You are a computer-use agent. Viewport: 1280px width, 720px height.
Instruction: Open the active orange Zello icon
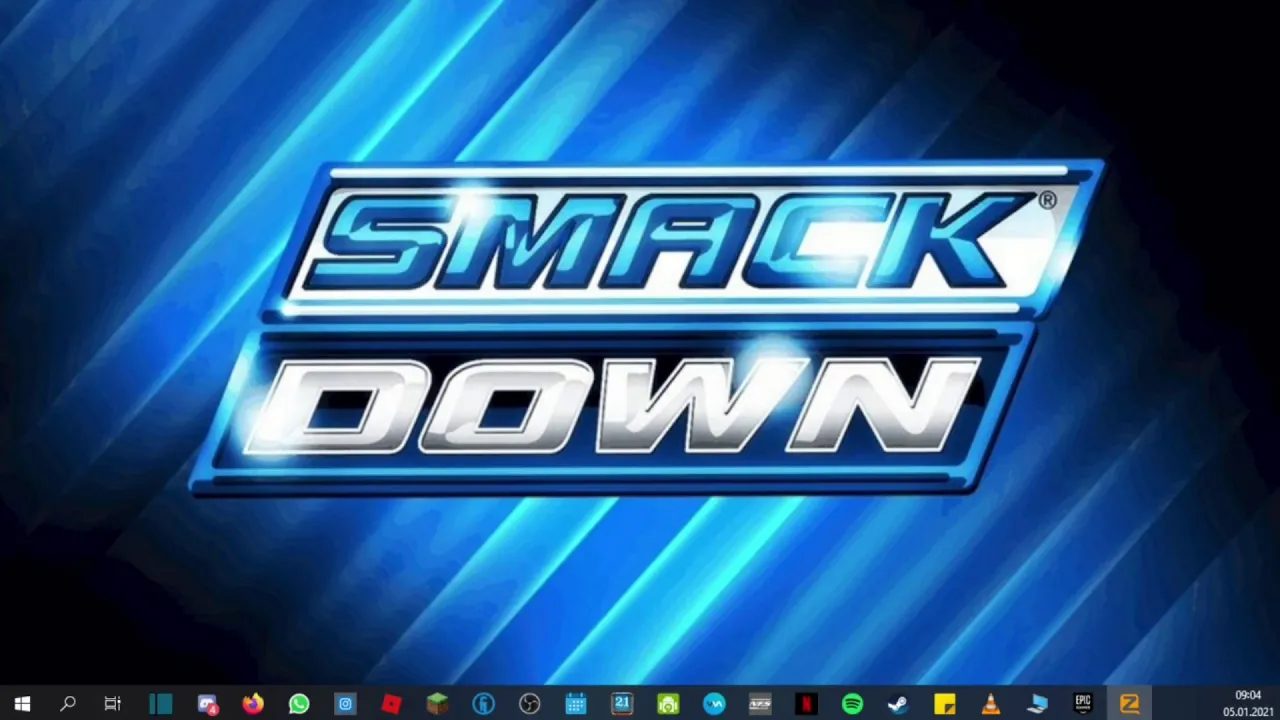1129,704
